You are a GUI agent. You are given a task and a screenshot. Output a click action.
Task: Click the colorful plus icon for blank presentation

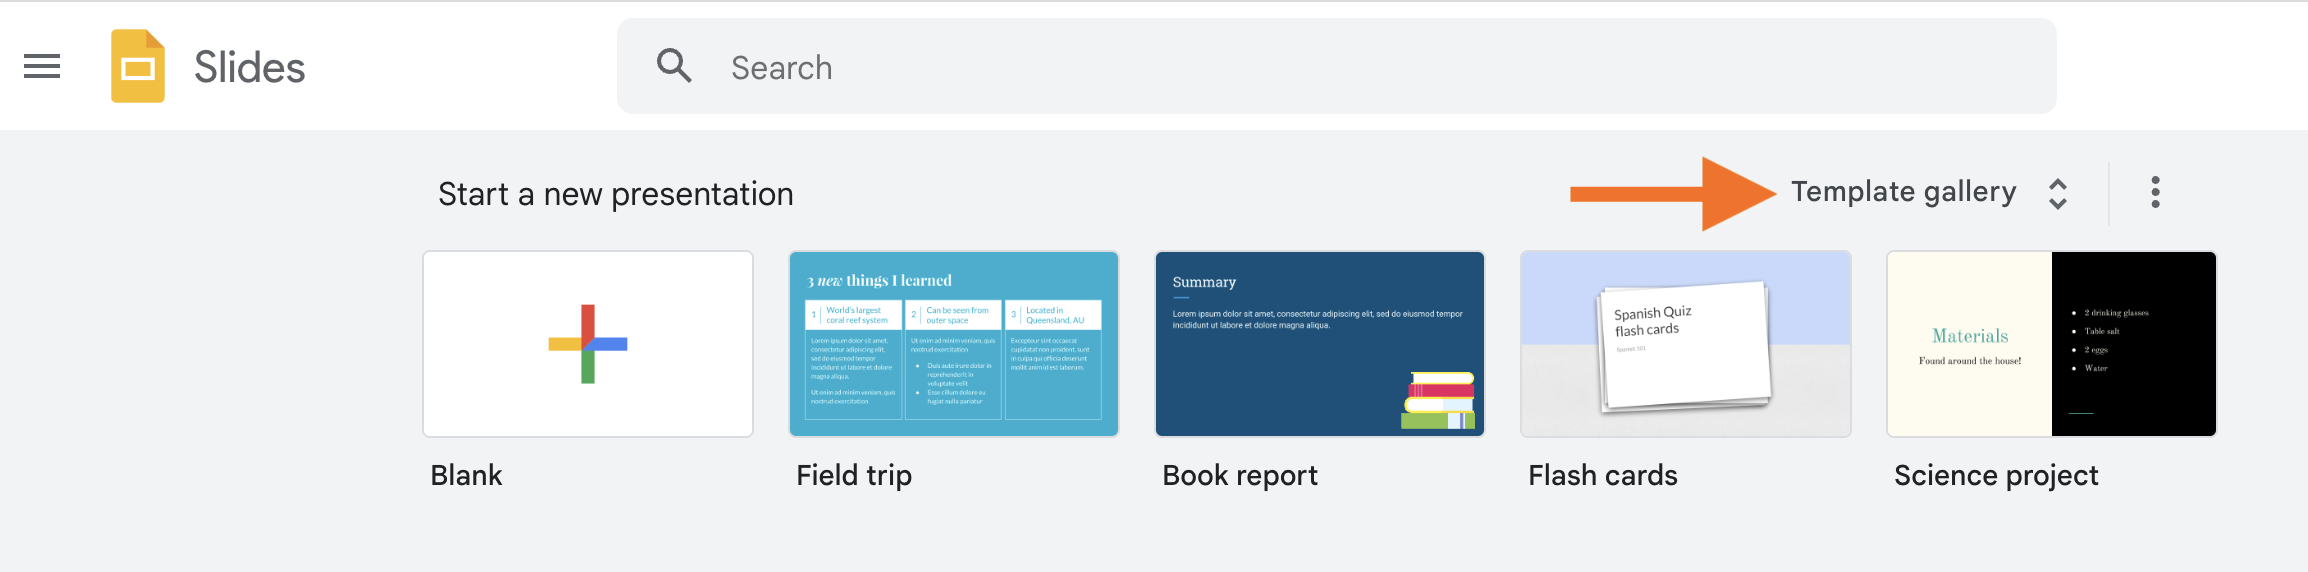tap(588, 344)
